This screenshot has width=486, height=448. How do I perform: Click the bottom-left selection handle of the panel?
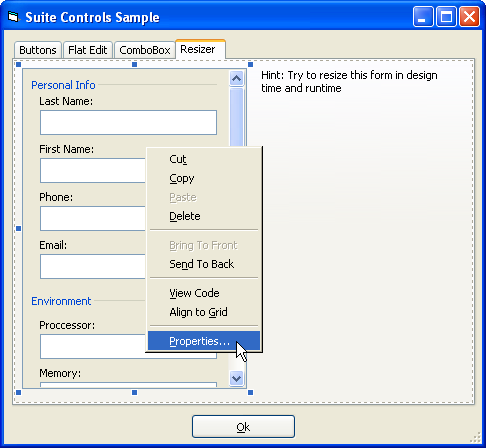click(x=19, y=392)
